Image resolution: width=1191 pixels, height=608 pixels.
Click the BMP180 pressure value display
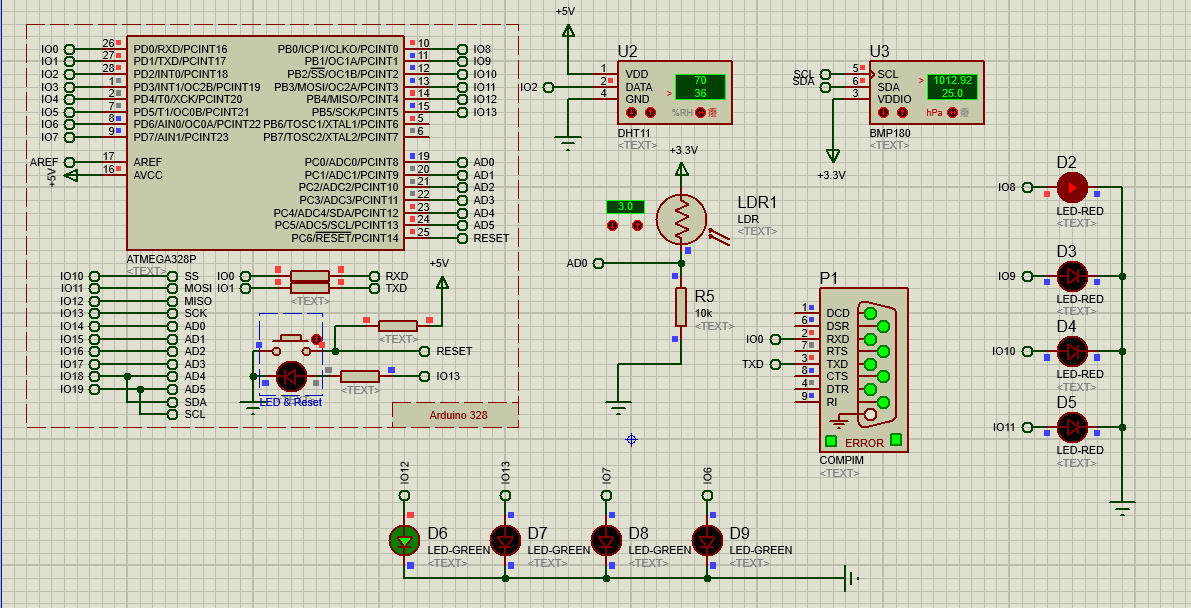tap(951, 86)
